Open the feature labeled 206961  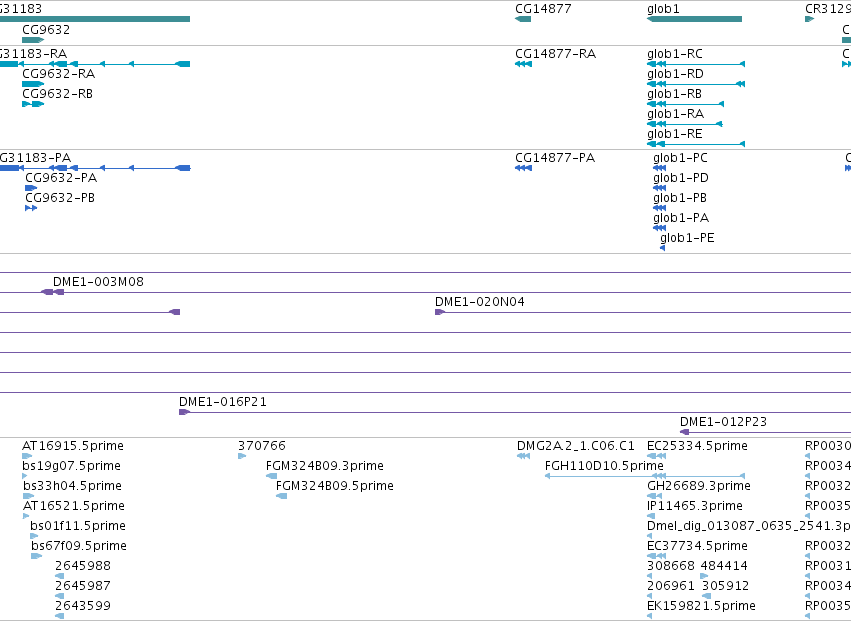[x=671, y=586]
